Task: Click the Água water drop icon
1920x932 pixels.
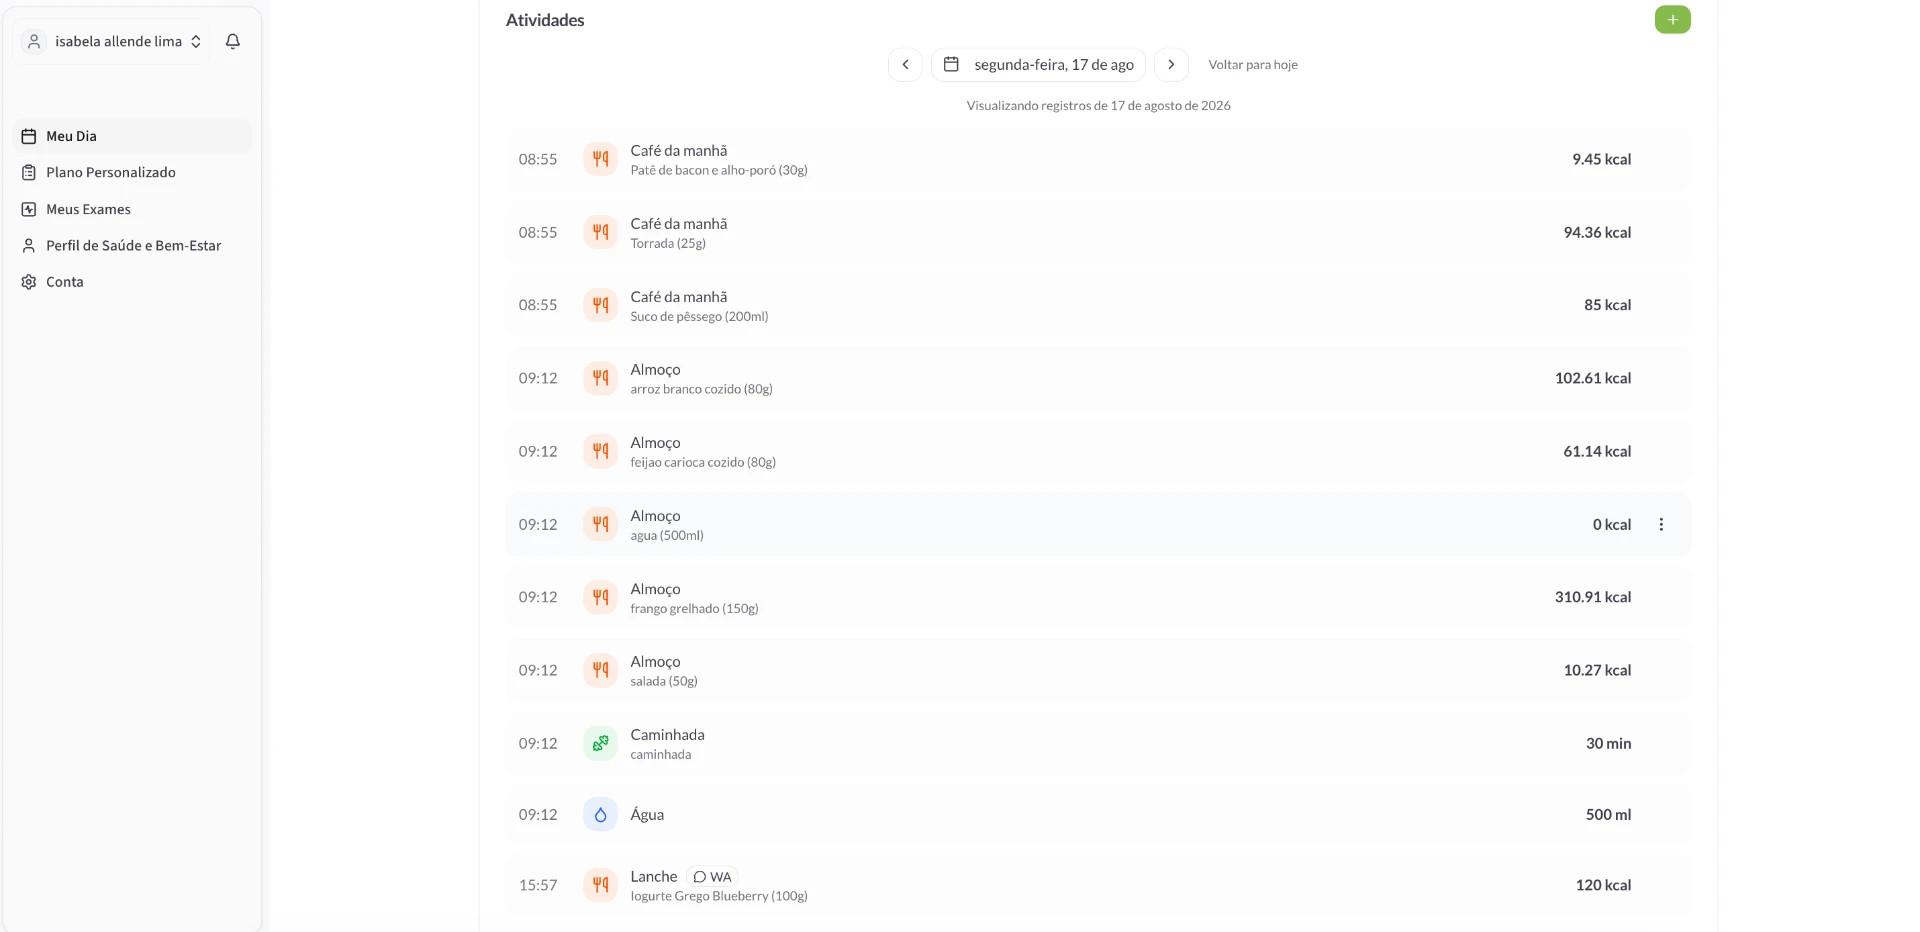Action: click(x=600, y=815)
